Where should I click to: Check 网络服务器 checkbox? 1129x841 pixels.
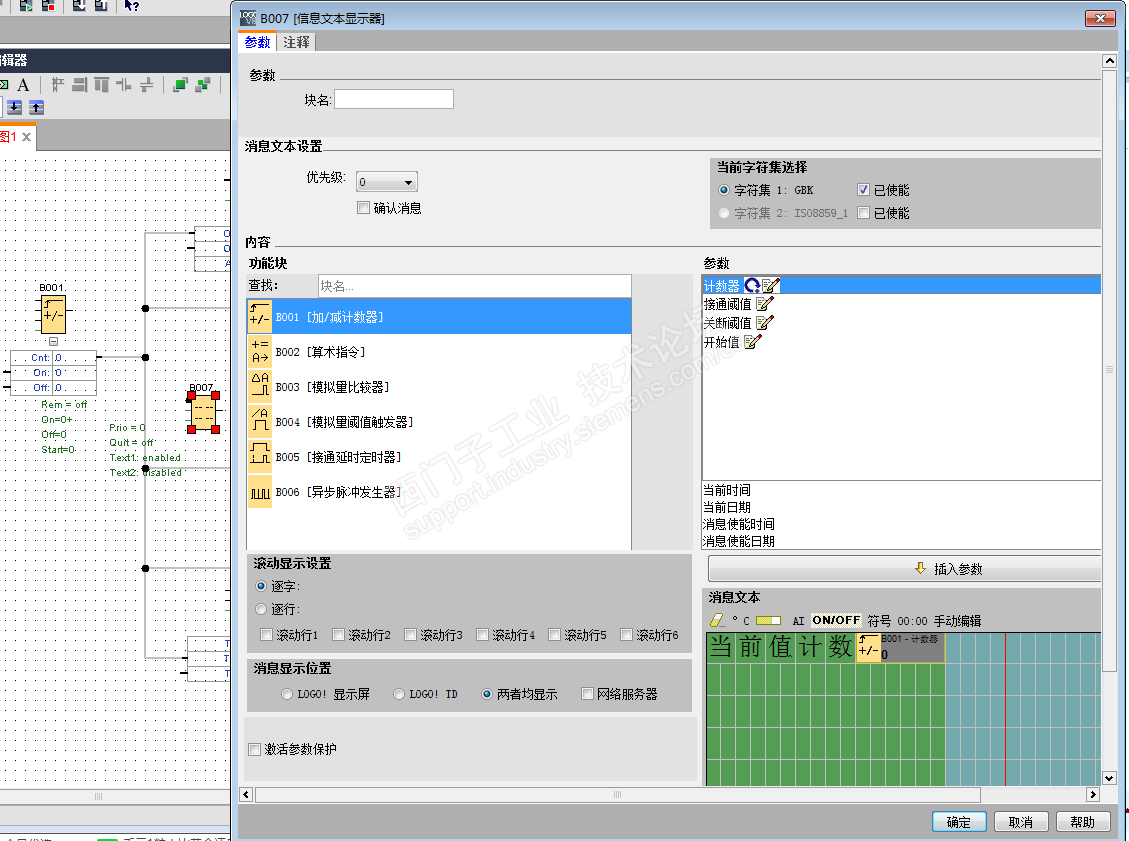click(588, 693)
